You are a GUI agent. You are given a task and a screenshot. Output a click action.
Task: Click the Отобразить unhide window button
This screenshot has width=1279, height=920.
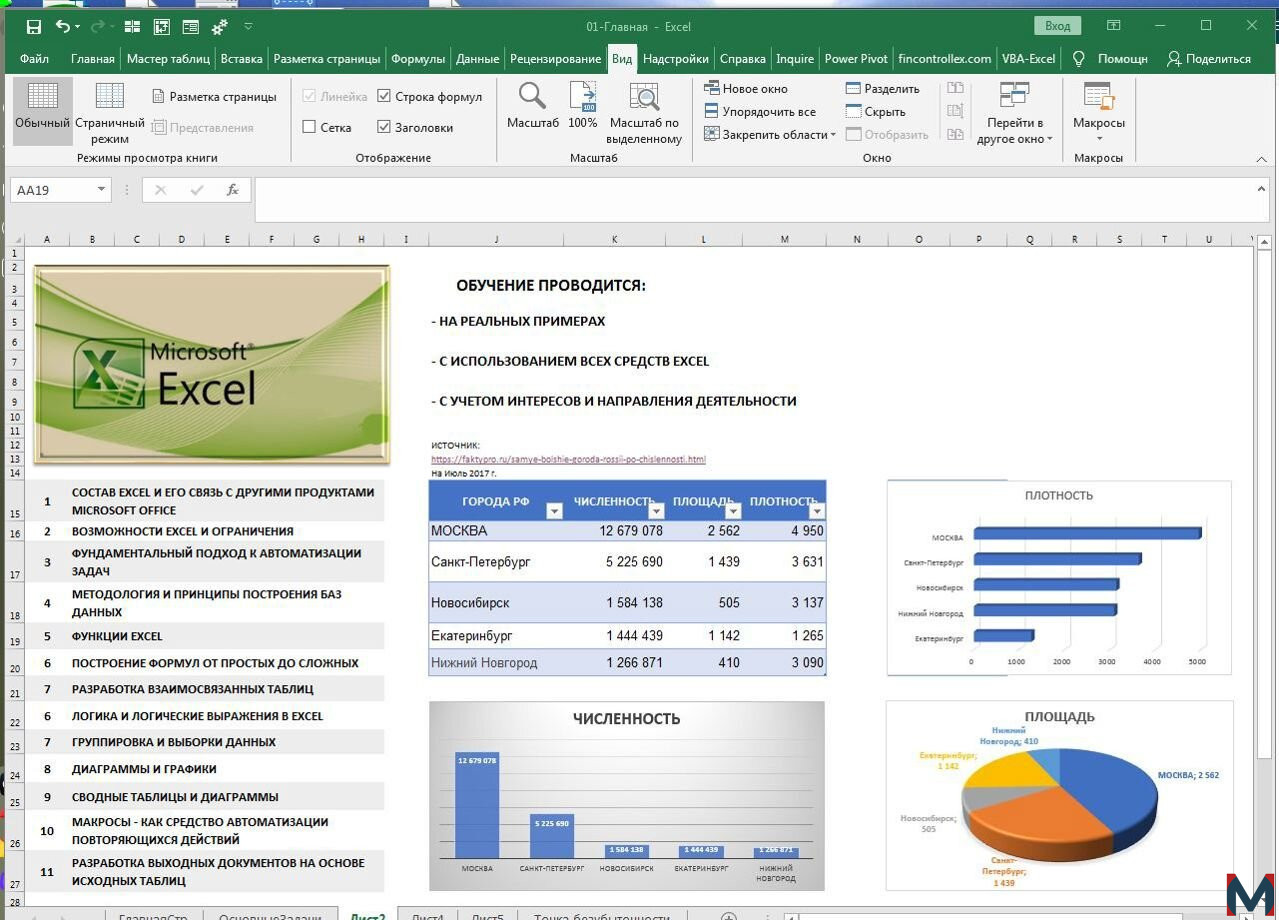pos(887,135)
